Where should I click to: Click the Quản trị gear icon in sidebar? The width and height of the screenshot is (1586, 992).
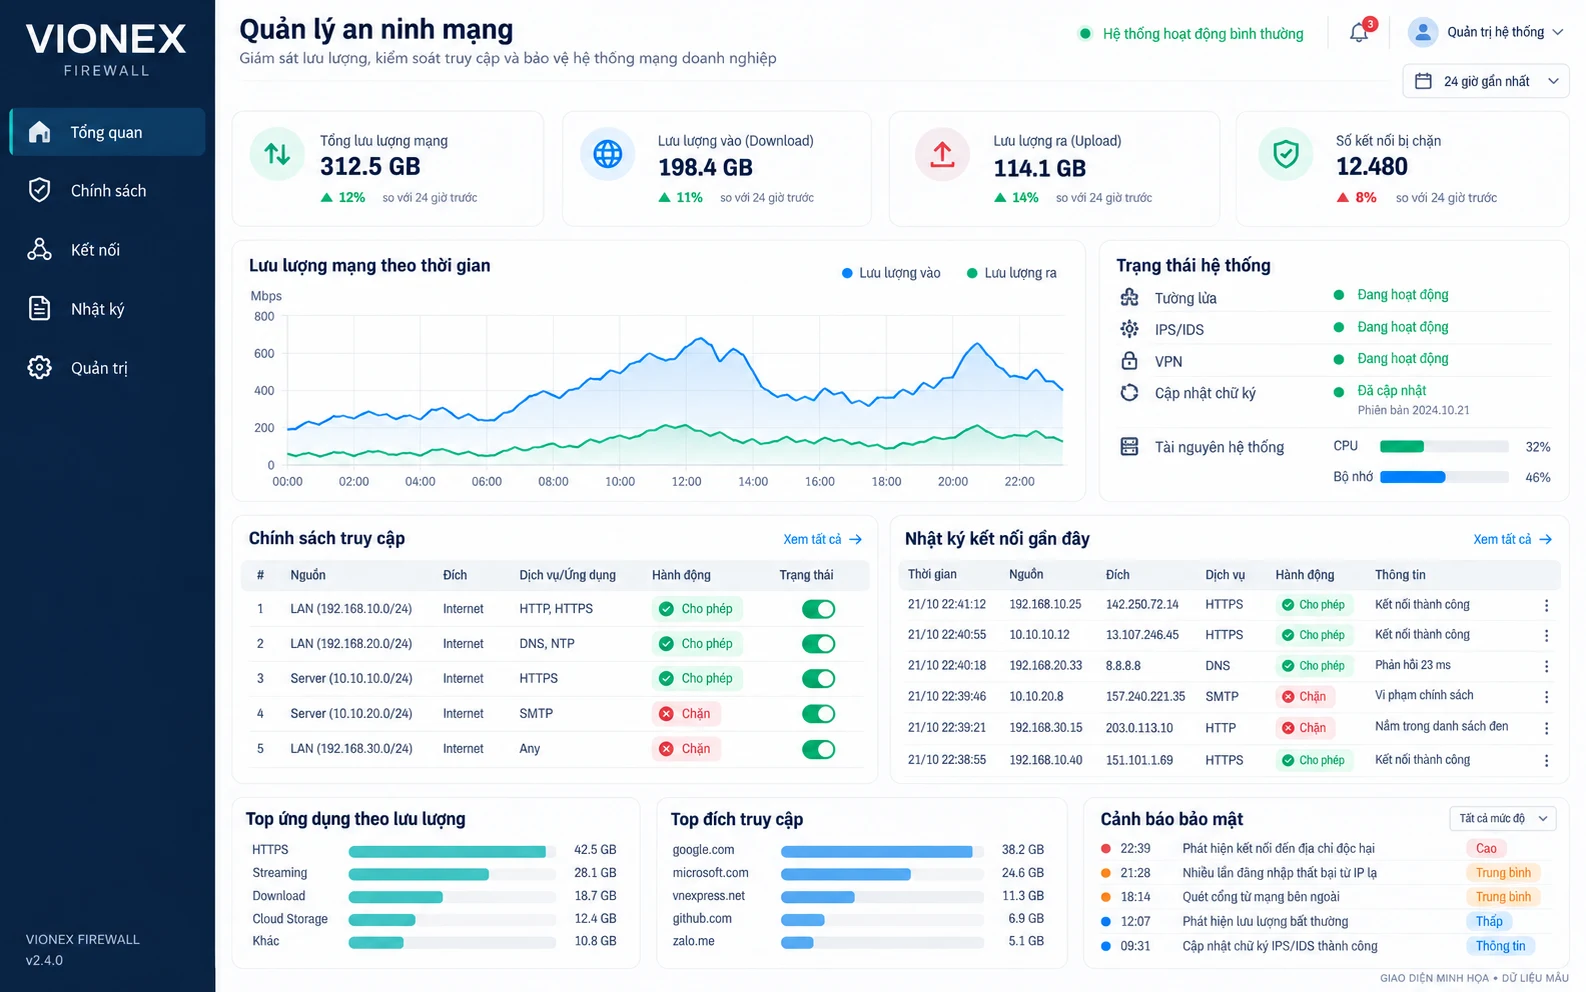pyautogui.click(x=39, y=367)
